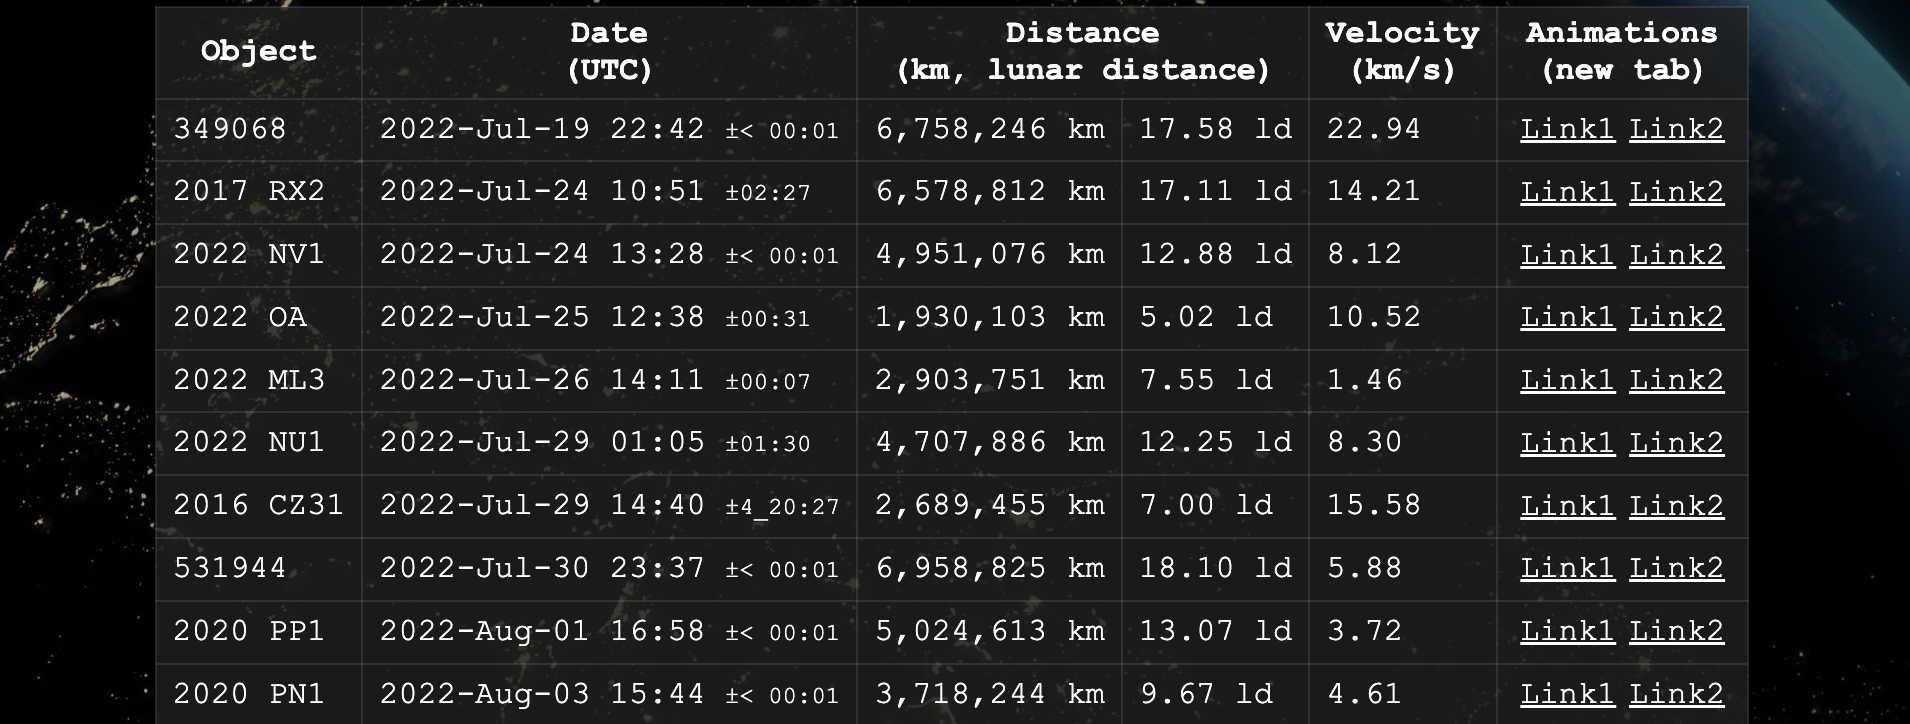Screen dimensions: 1910x724
Task: Click velocity value 15.58
Action: [1374, 505]
